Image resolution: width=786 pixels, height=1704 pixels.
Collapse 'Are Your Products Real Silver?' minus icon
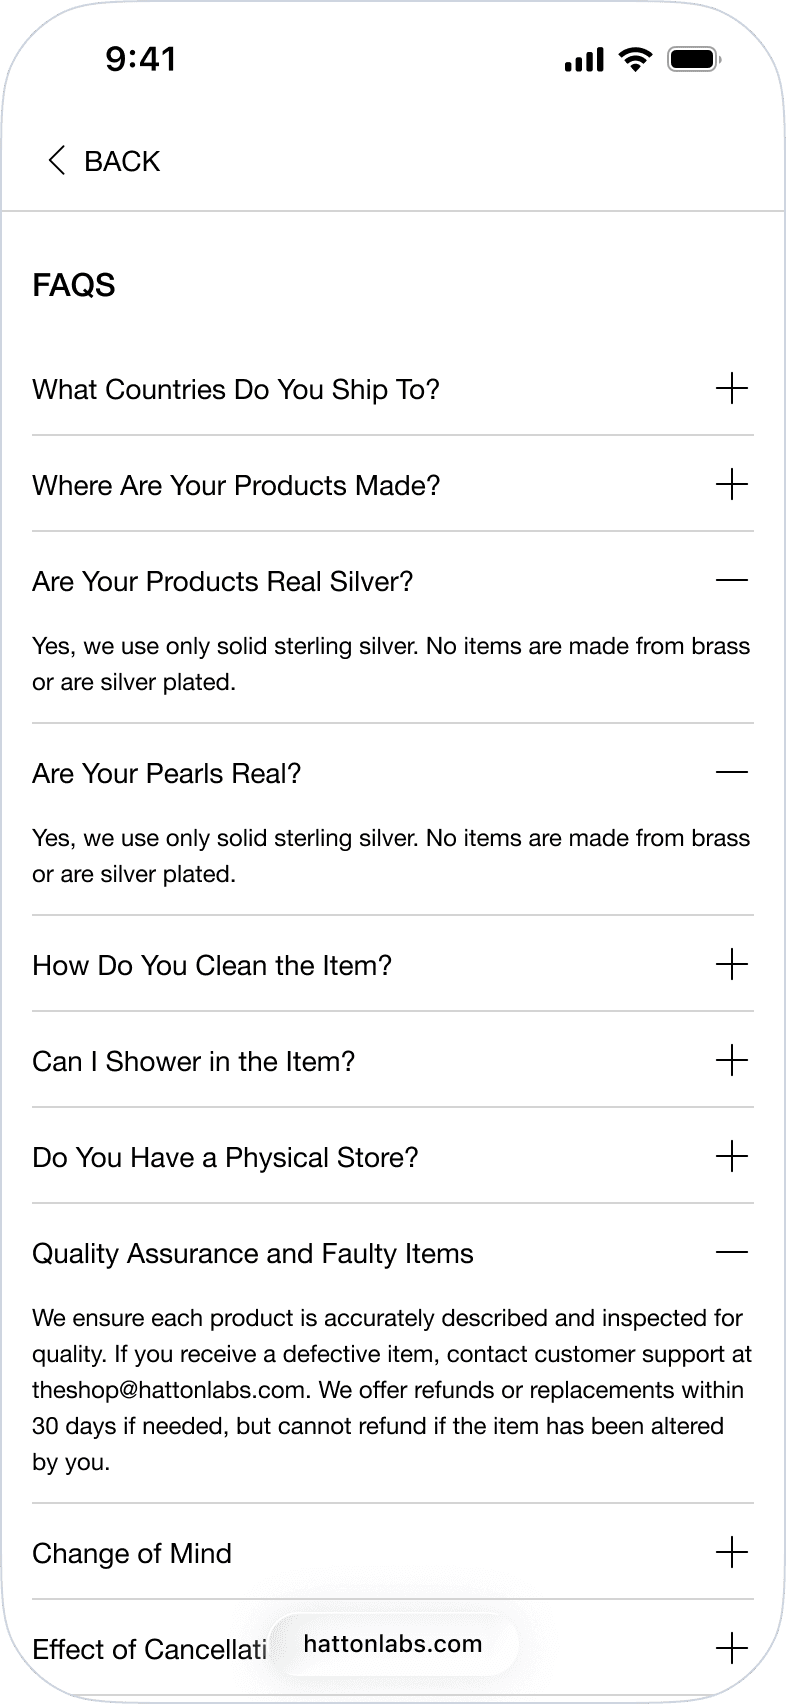732,580
